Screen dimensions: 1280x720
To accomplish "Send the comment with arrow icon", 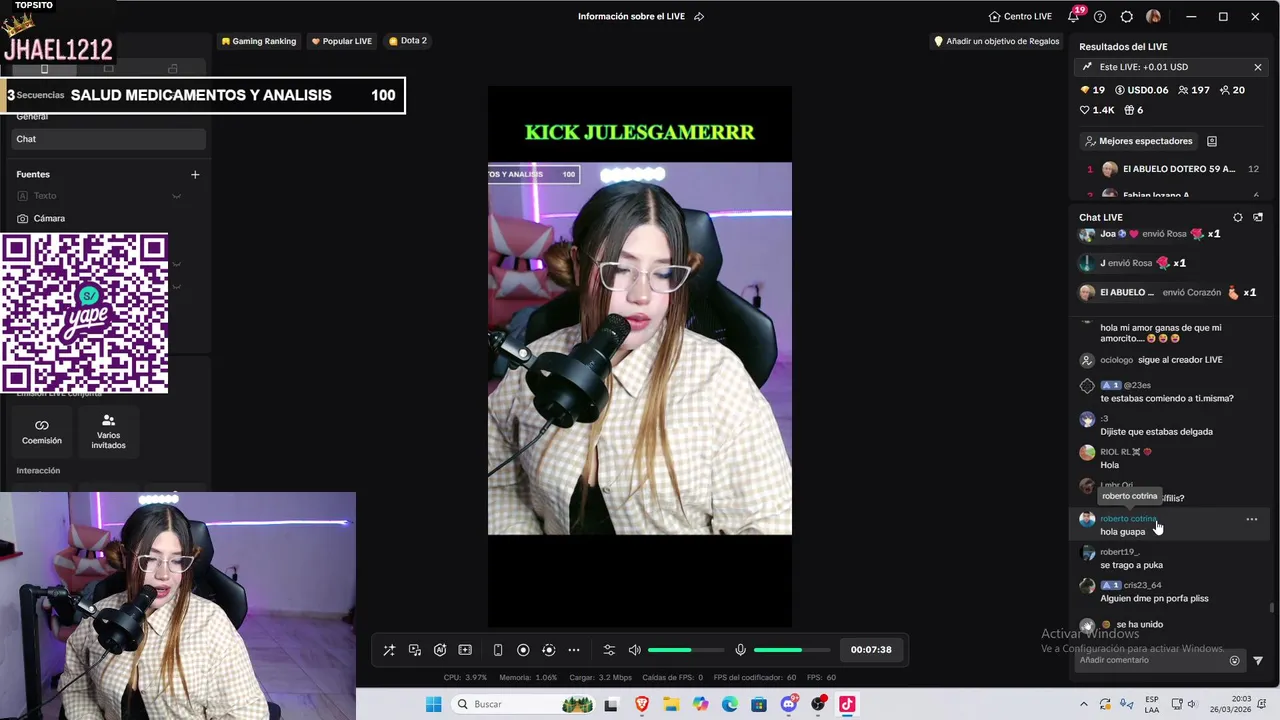I will pos(1258,660).
